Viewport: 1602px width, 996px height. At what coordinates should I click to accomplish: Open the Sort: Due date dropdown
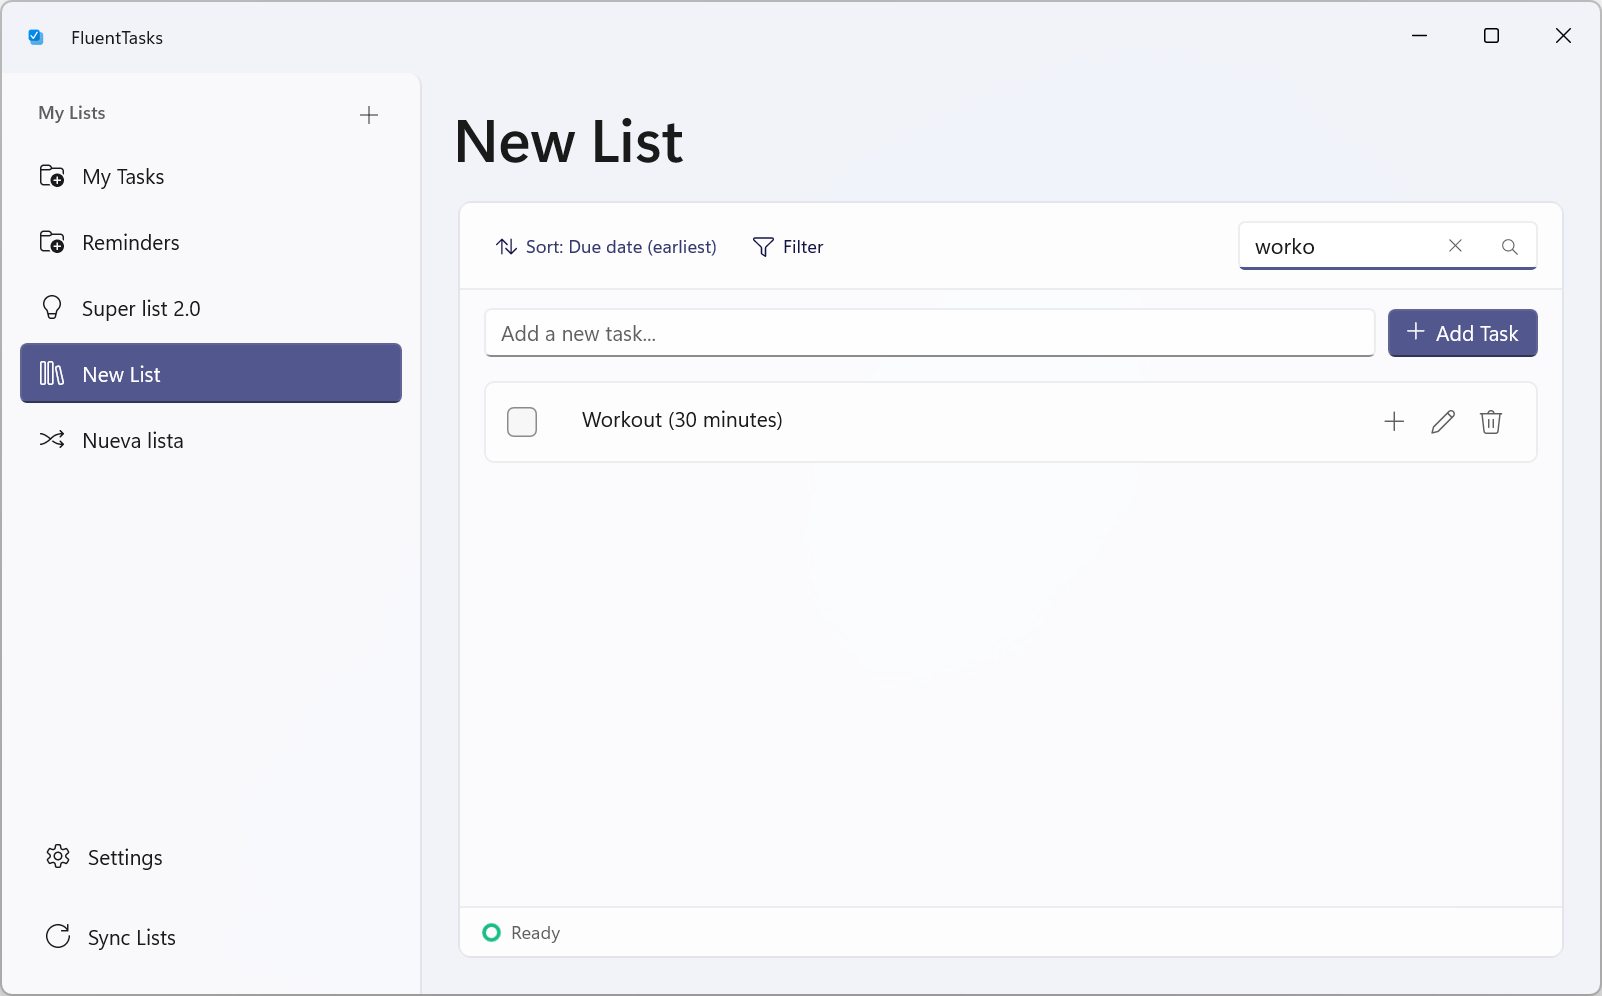pos(606,247)
